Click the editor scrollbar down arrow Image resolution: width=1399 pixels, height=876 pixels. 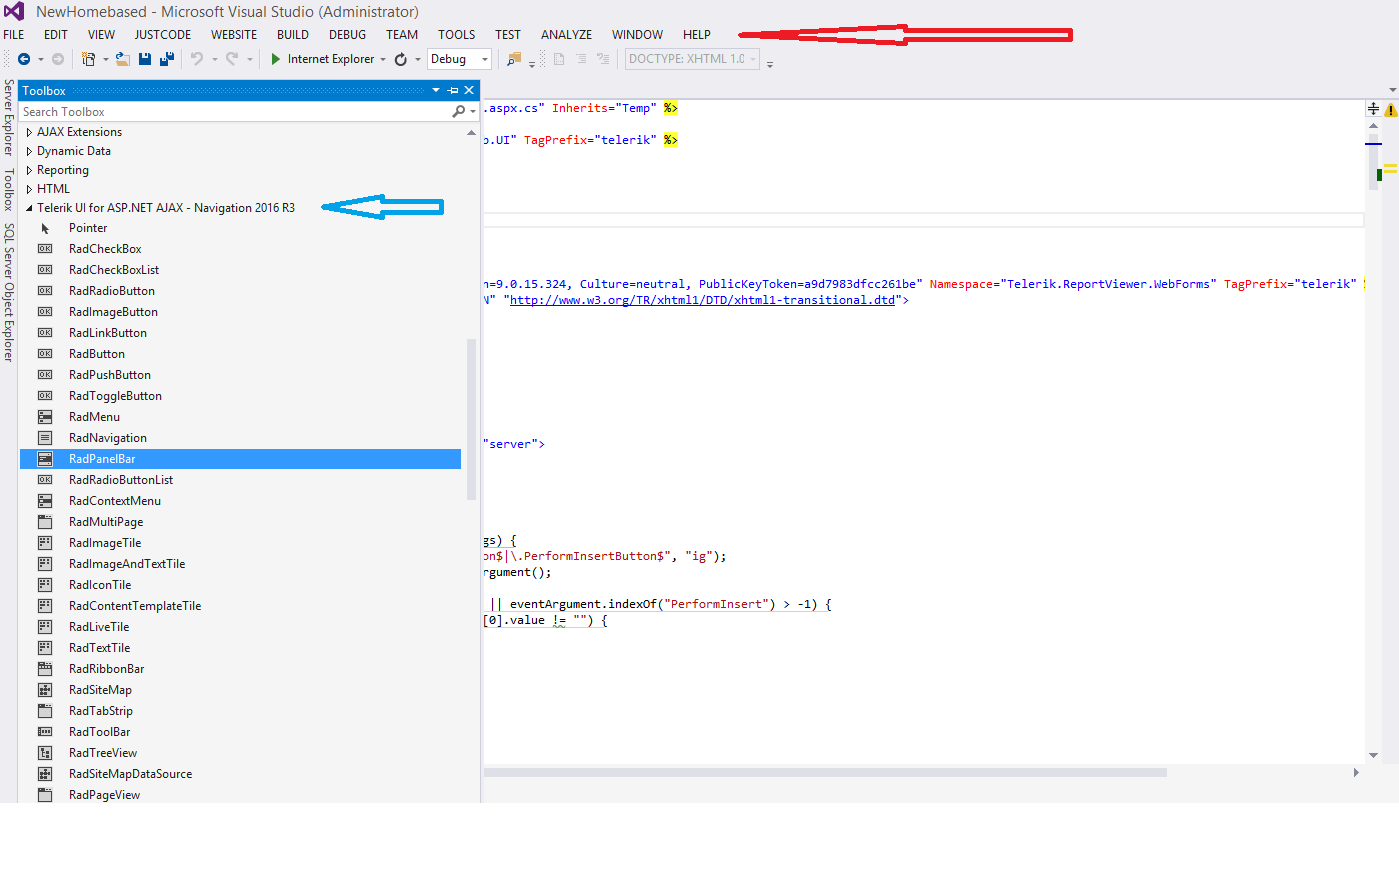[1373, 755]
